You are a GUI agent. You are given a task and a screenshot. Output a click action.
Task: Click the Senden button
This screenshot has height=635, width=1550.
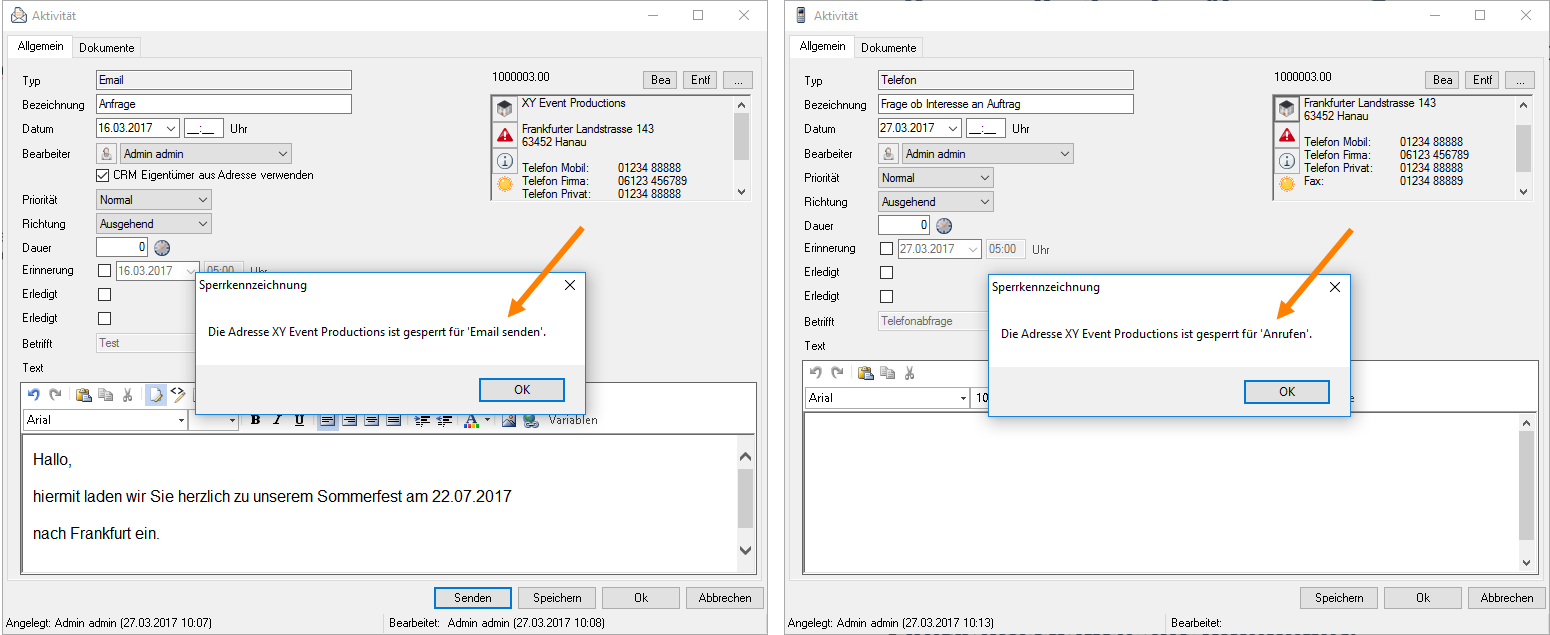coord(472,598)
